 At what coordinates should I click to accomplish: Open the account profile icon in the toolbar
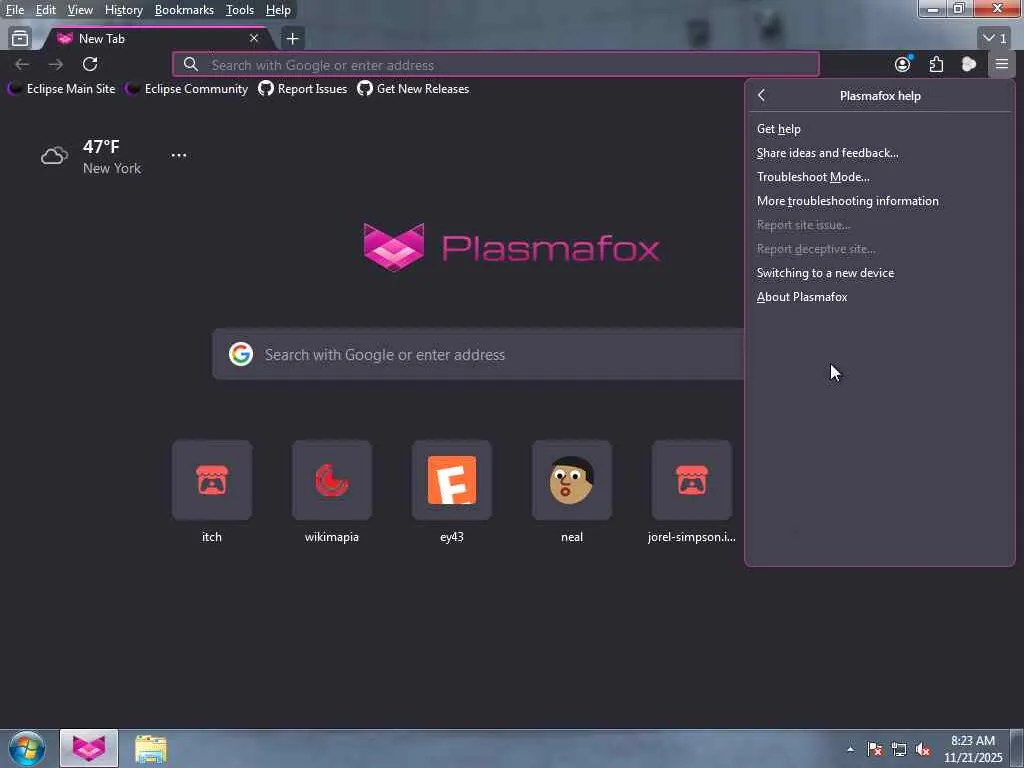click(903, 64)
